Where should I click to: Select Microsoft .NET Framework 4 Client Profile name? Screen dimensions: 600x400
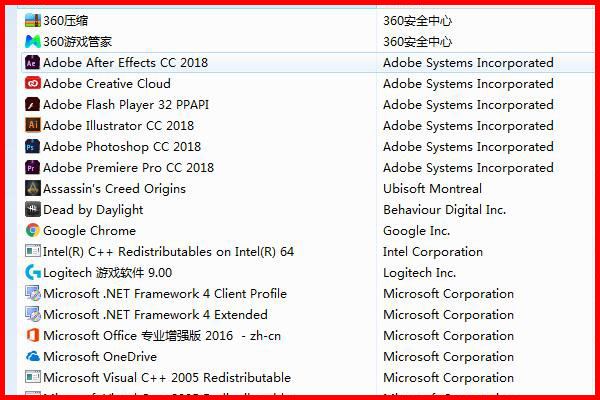click(x=165, y=294)
